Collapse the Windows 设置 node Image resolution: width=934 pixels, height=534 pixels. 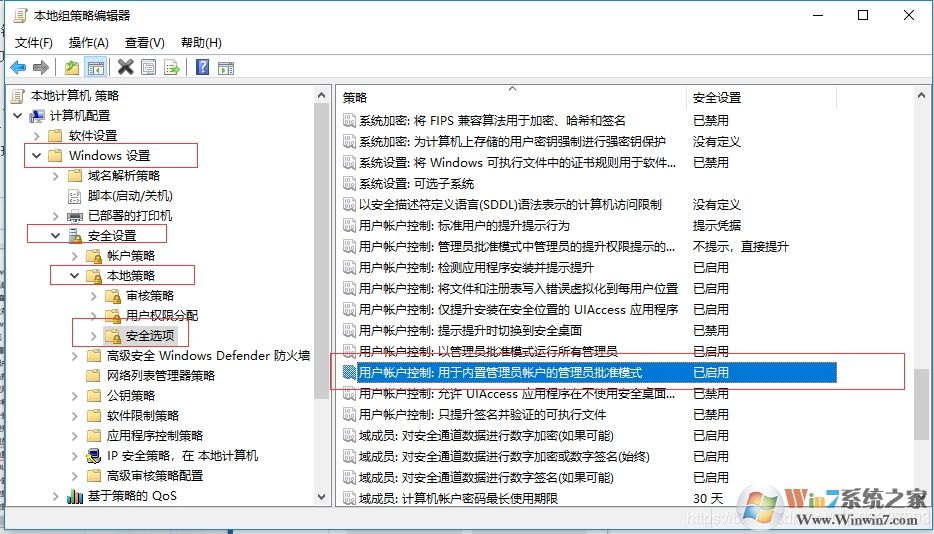point(37,156)
